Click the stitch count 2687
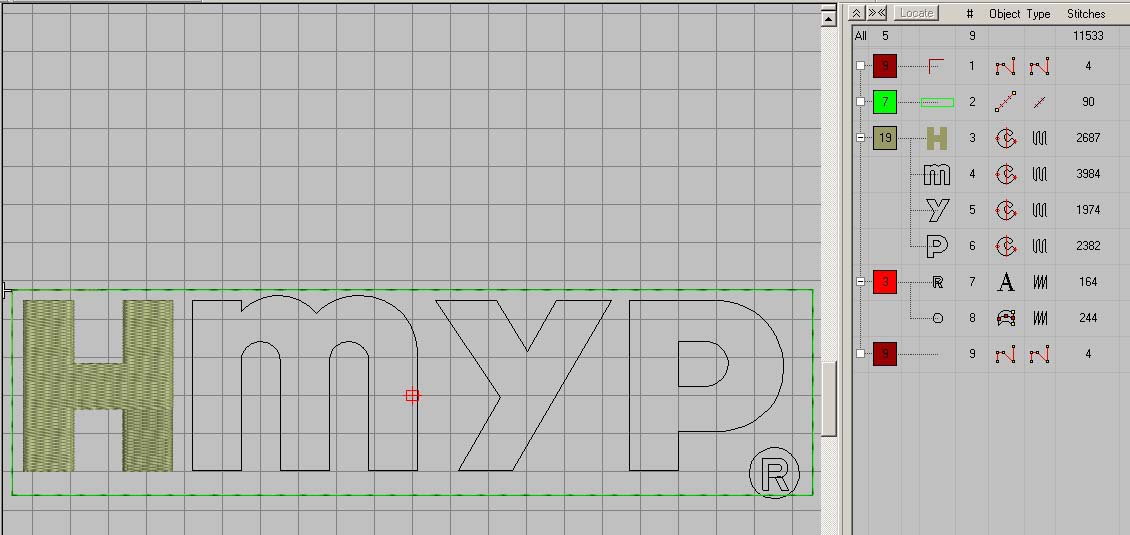The height and width of the screenshot is (535, 1130). click(1088, 138)
